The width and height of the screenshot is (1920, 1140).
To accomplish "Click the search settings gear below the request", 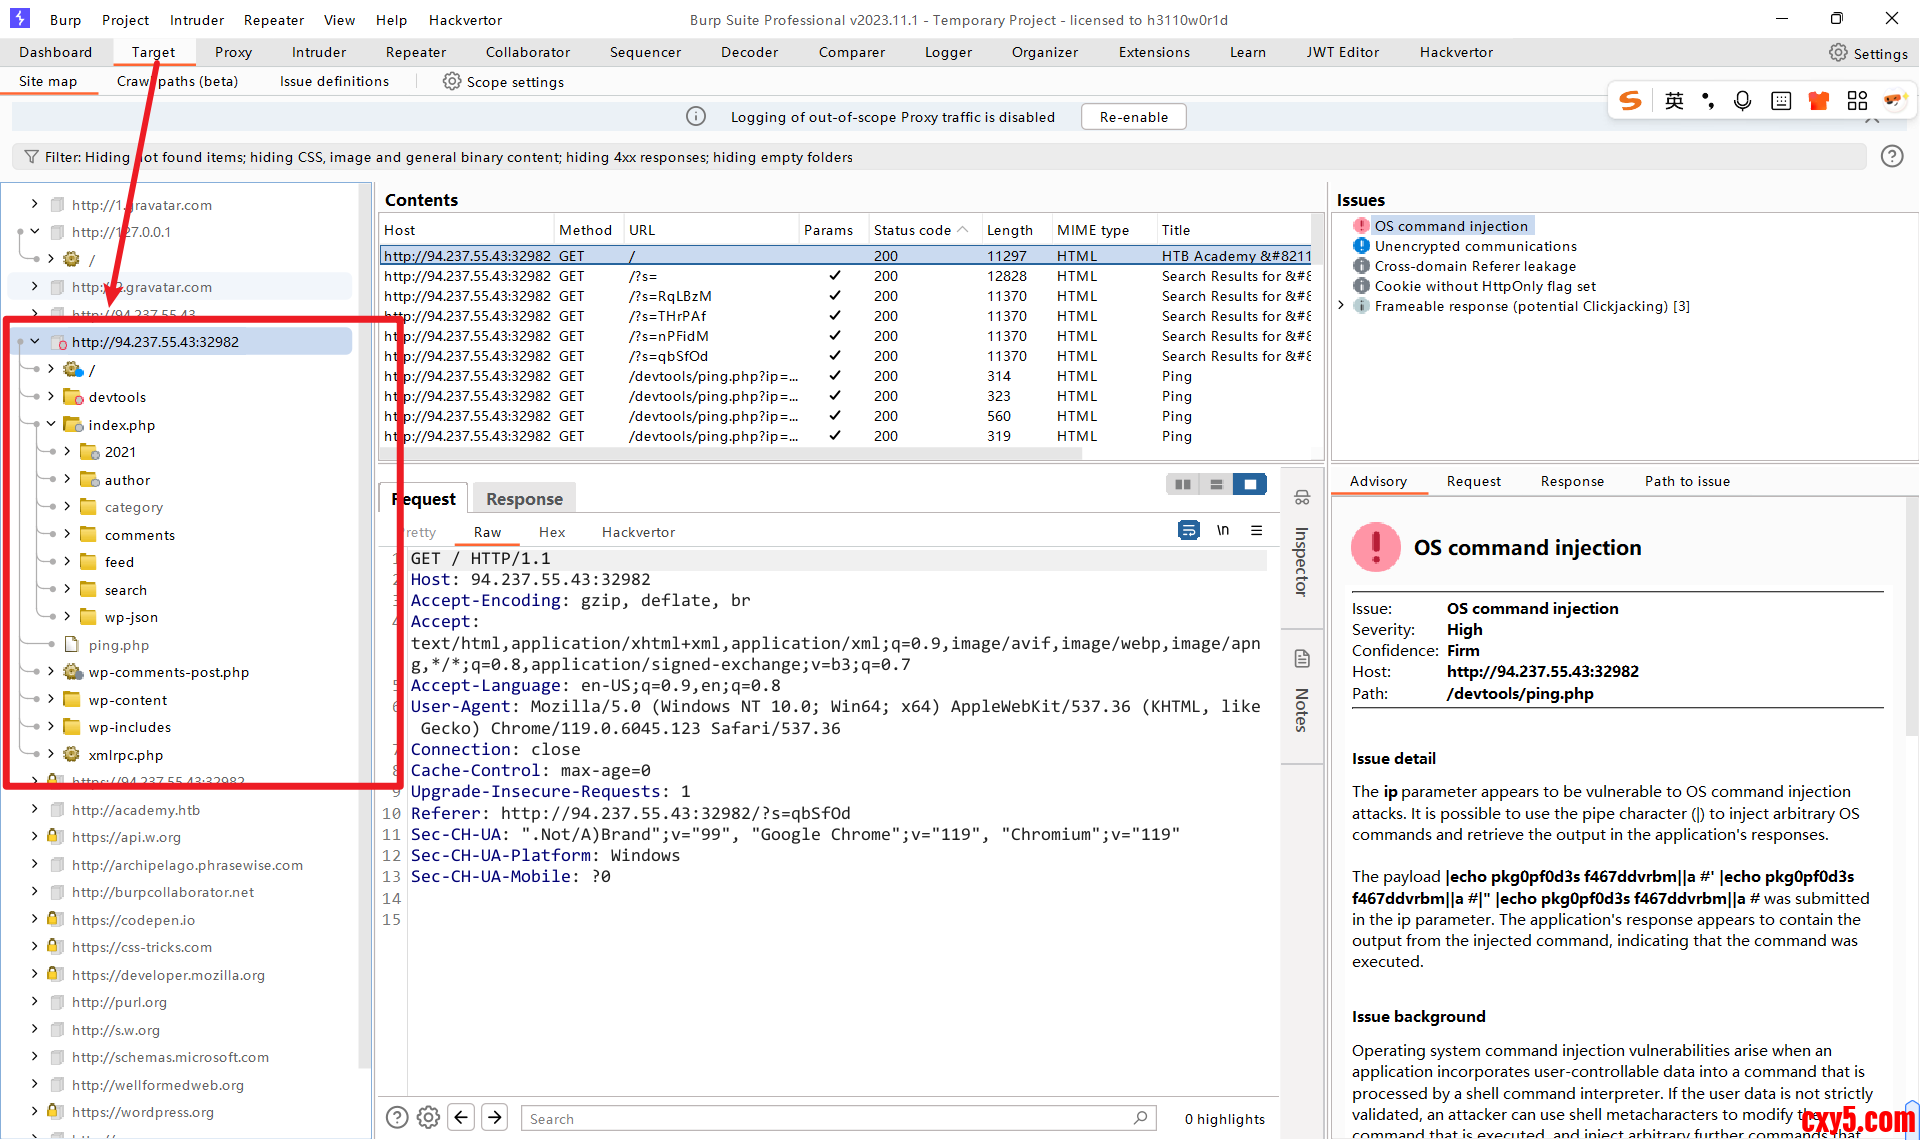I will [428, 1118].
